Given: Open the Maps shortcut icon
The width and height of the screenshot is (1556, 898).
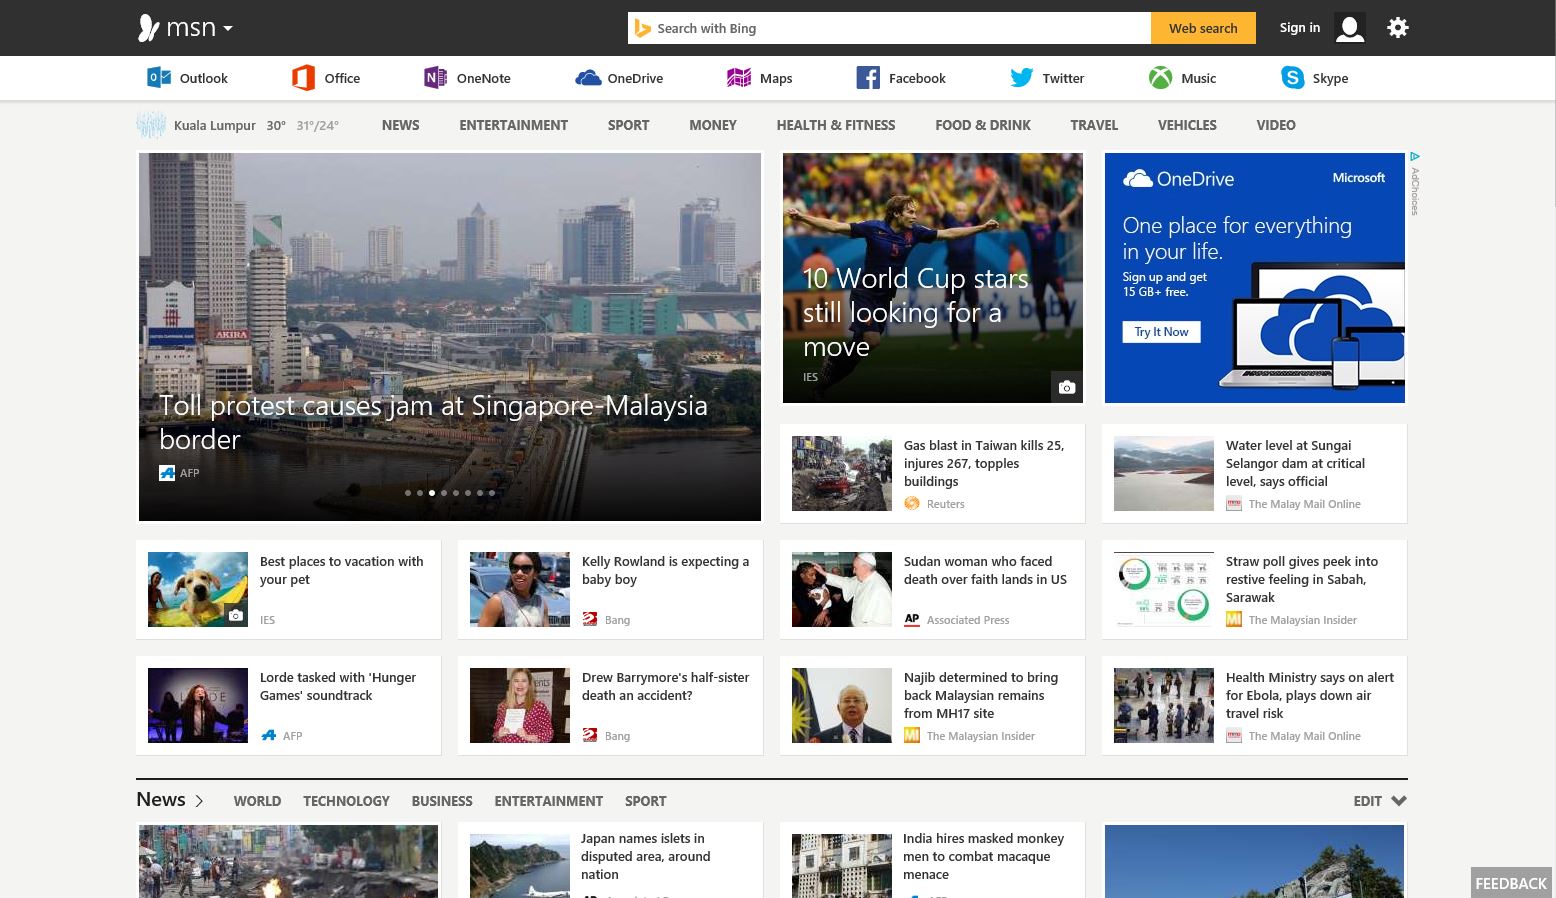Looking at the screenshot, I should coord(739,77).
